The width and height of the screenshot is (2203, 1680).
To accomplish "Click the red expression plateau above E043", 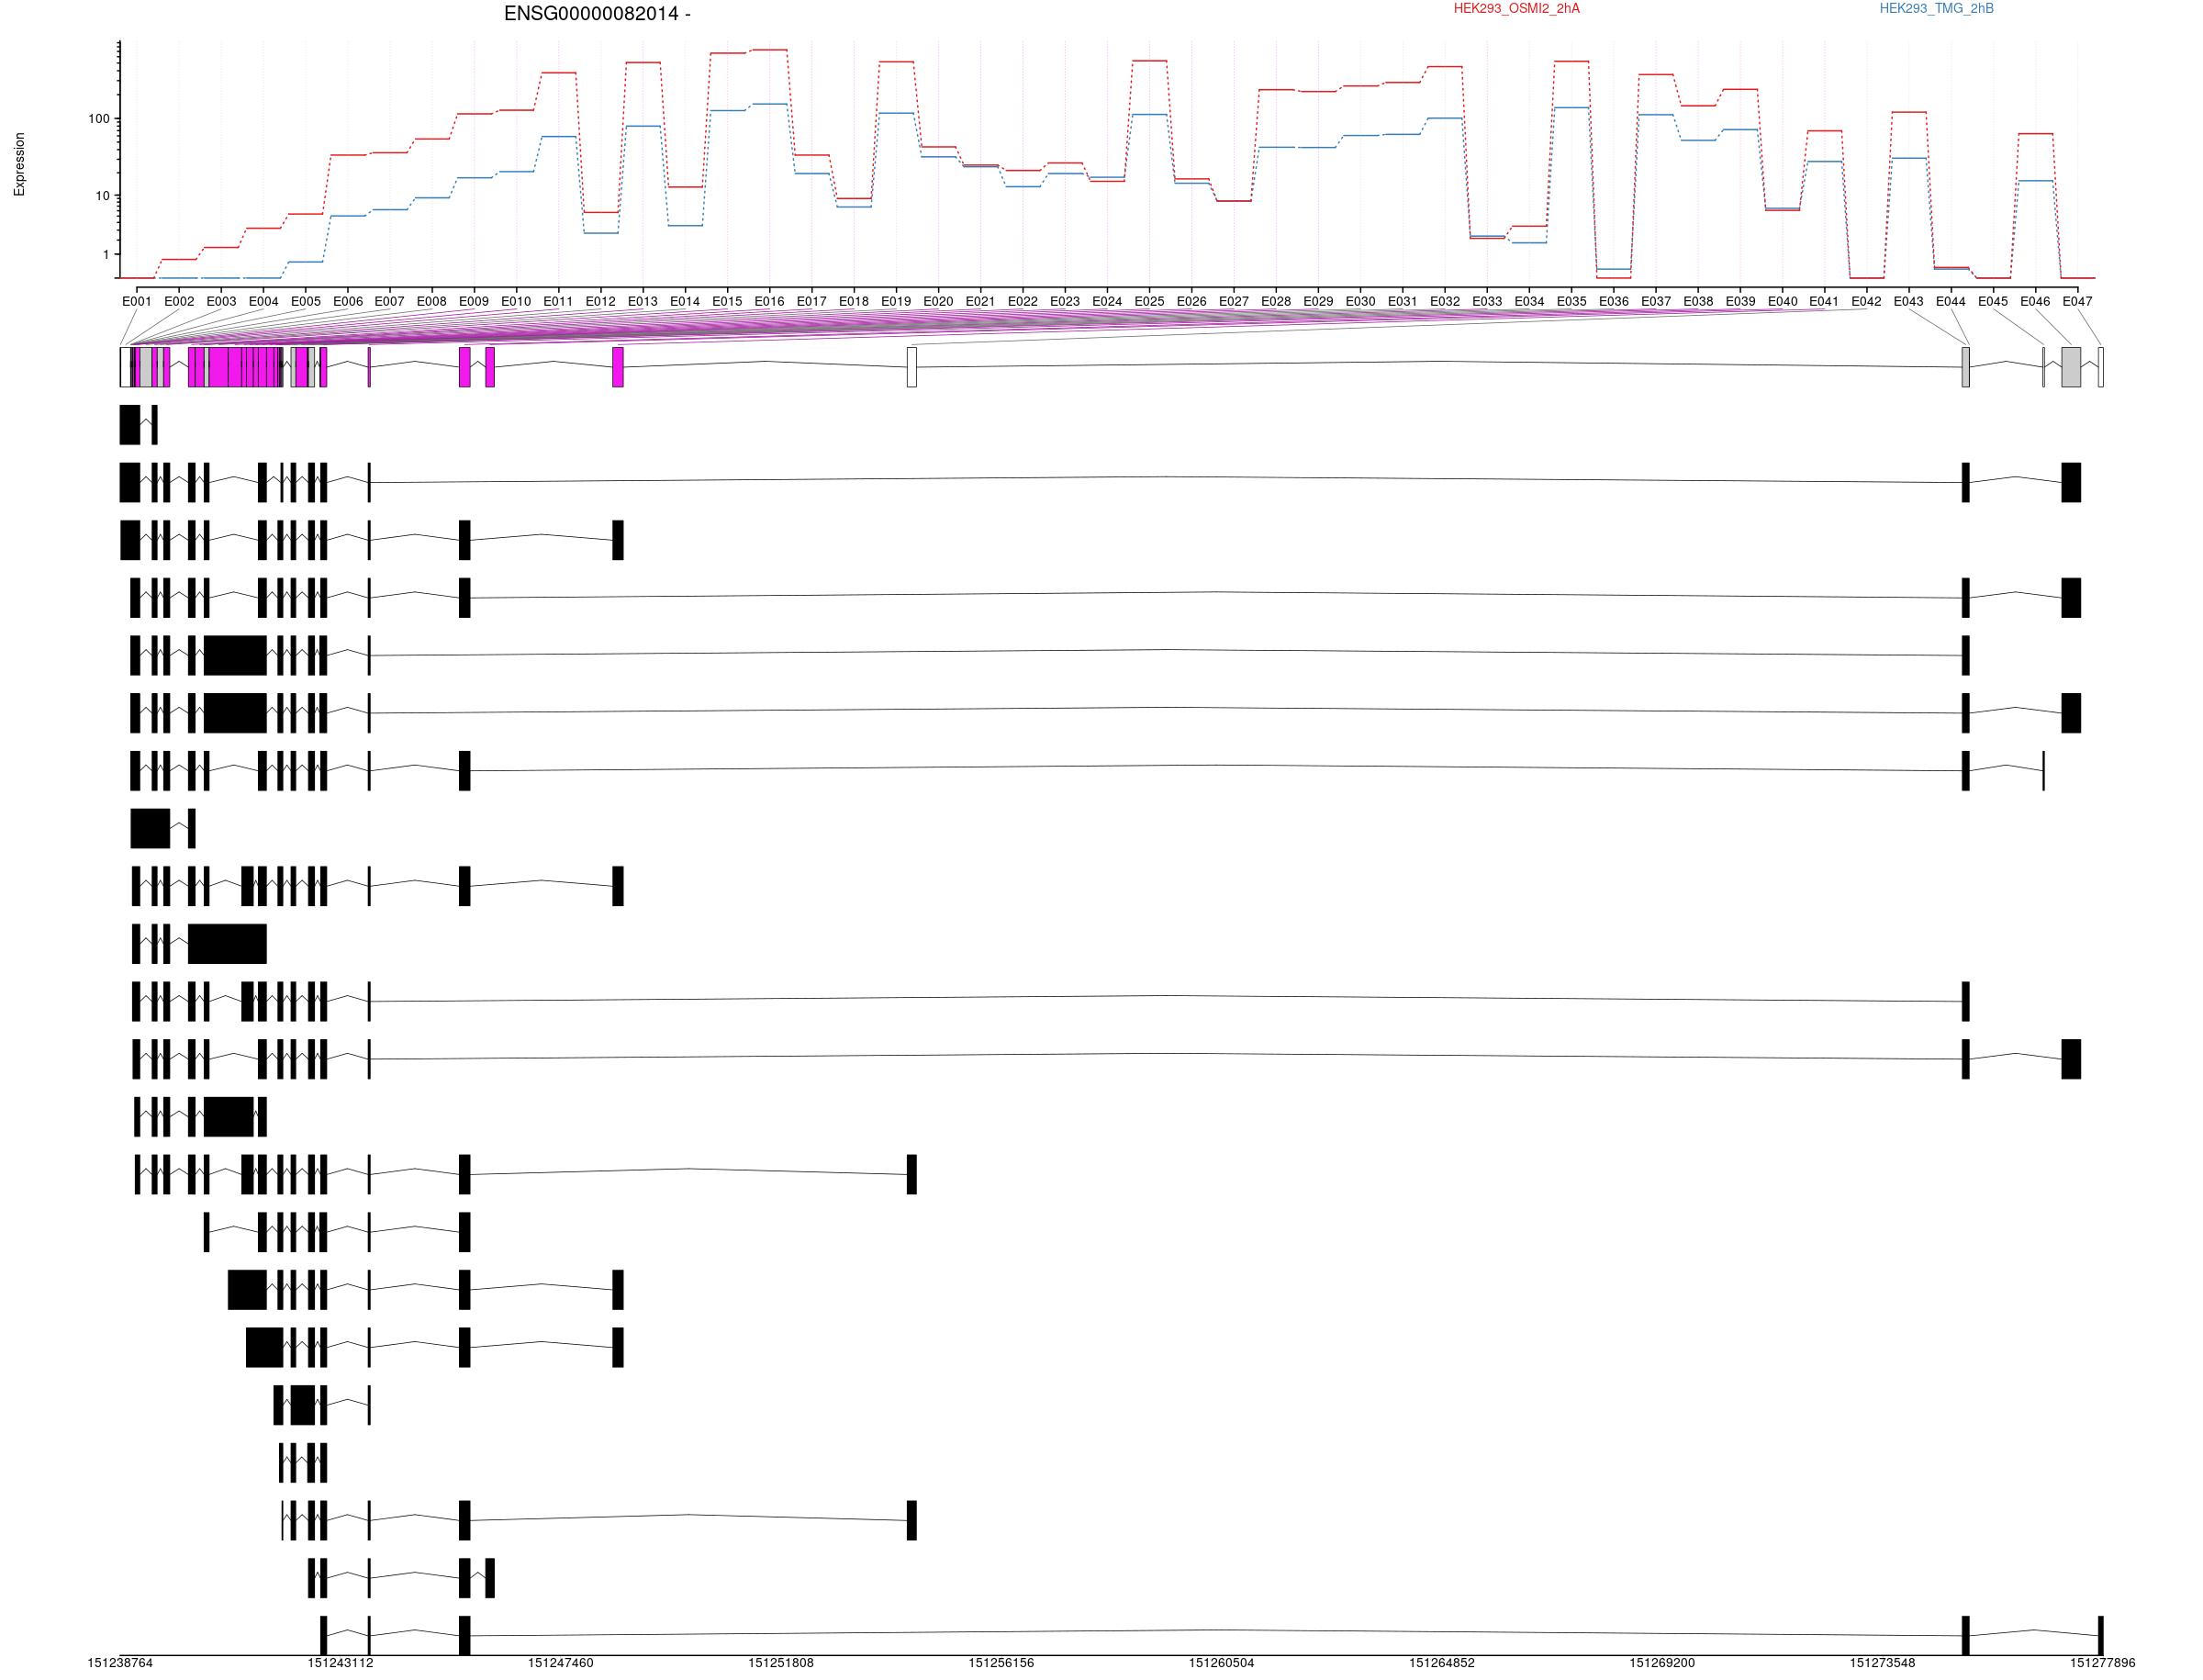I will pyautogui.click(x=1908, y=112).
